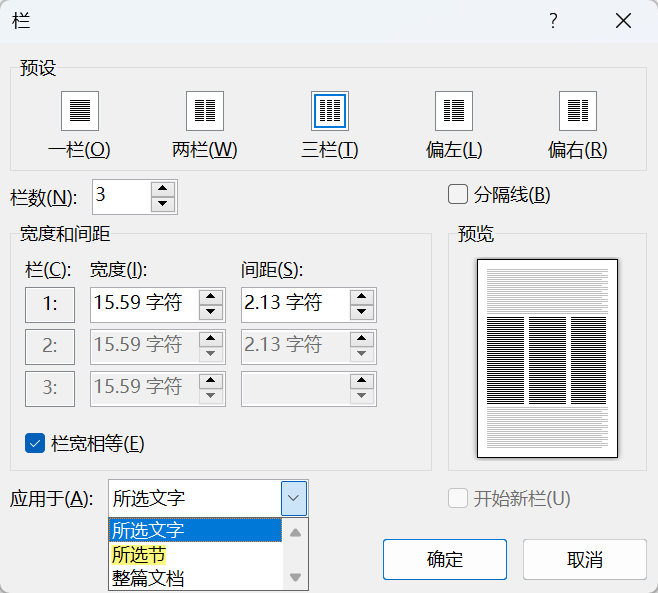The image size is (658, 593).
Task: Confirm with the 确定 button
Action: tap(445, 559)
